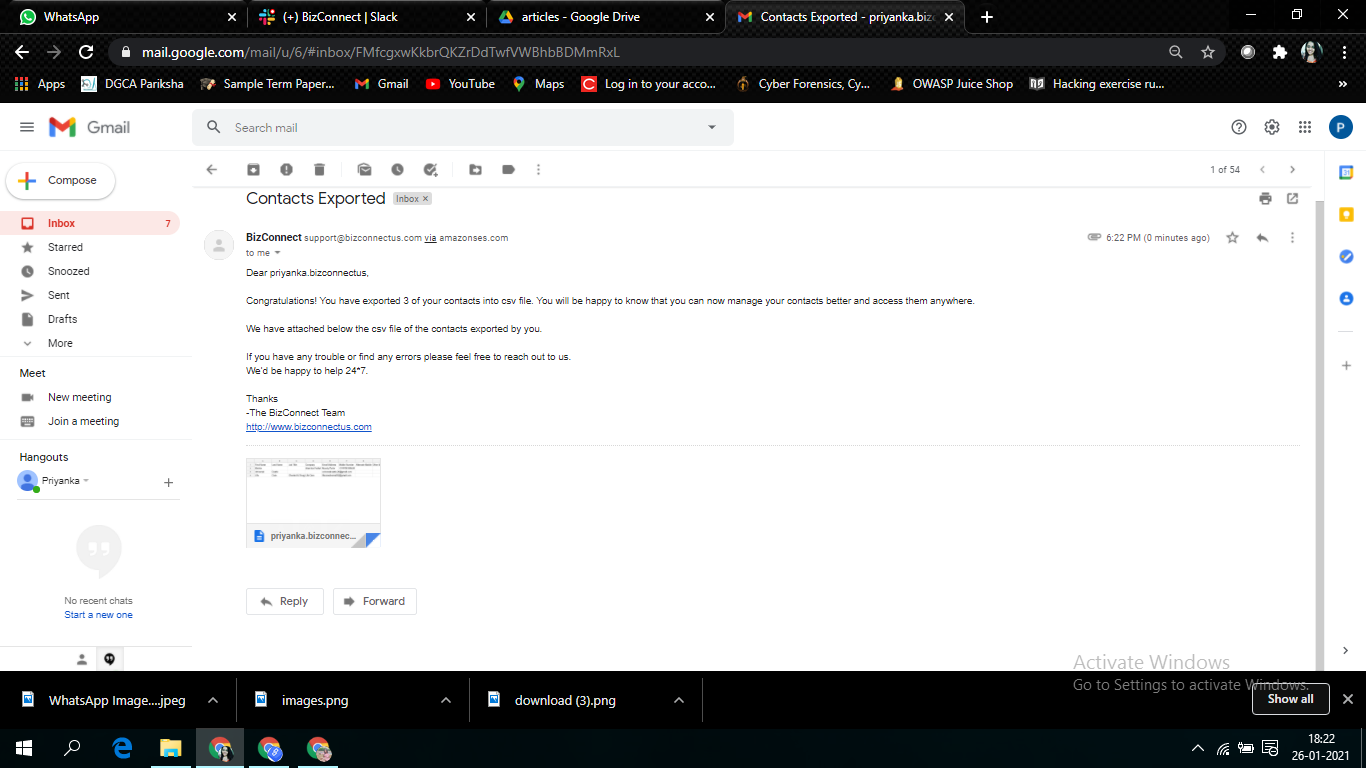Open bizconnectus.com link in email
Image resolution: width=1366 pixels, height=768 pixels.
coord(309,427)
